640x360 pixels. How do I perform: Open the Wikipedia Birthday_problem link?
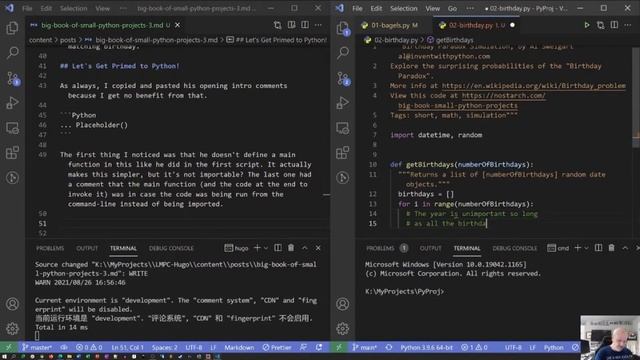[533, 86]
